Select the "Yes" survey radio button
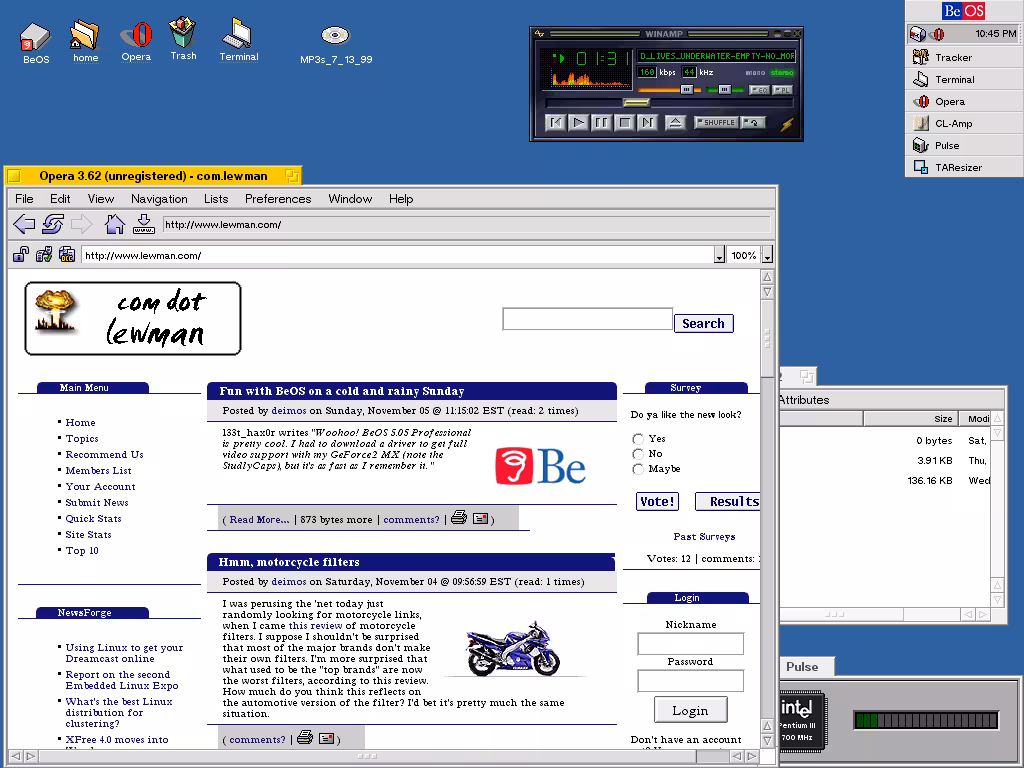Image resolution: width=1024 pixels, height=768 pixels. pyautogui.click(x=638, y=439)
